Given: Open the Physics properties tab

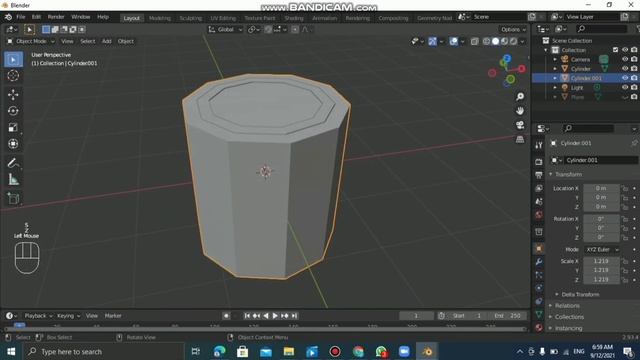Looking at the screenshot, I should [539, 288].
